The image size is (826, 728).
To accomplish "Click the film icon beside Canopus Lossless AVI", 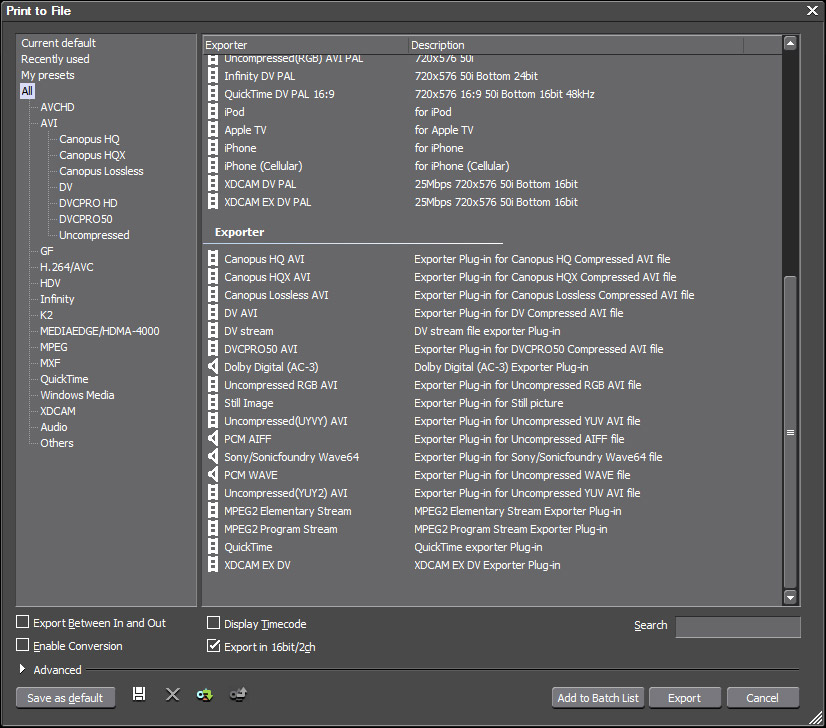I will click(x=213, y=295).
